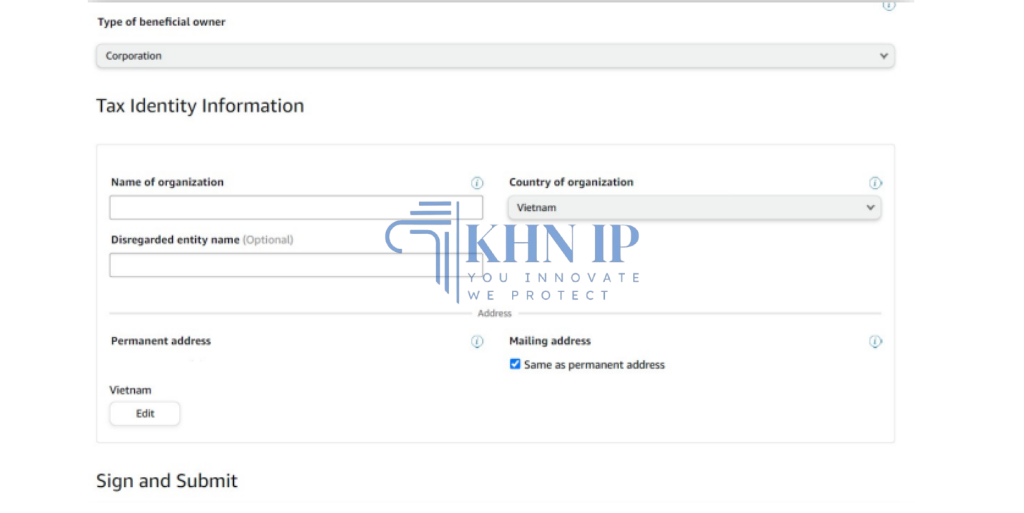
Task: Uncheck the Same as permanent address checkbox
Action: click(x=515, y=364)
